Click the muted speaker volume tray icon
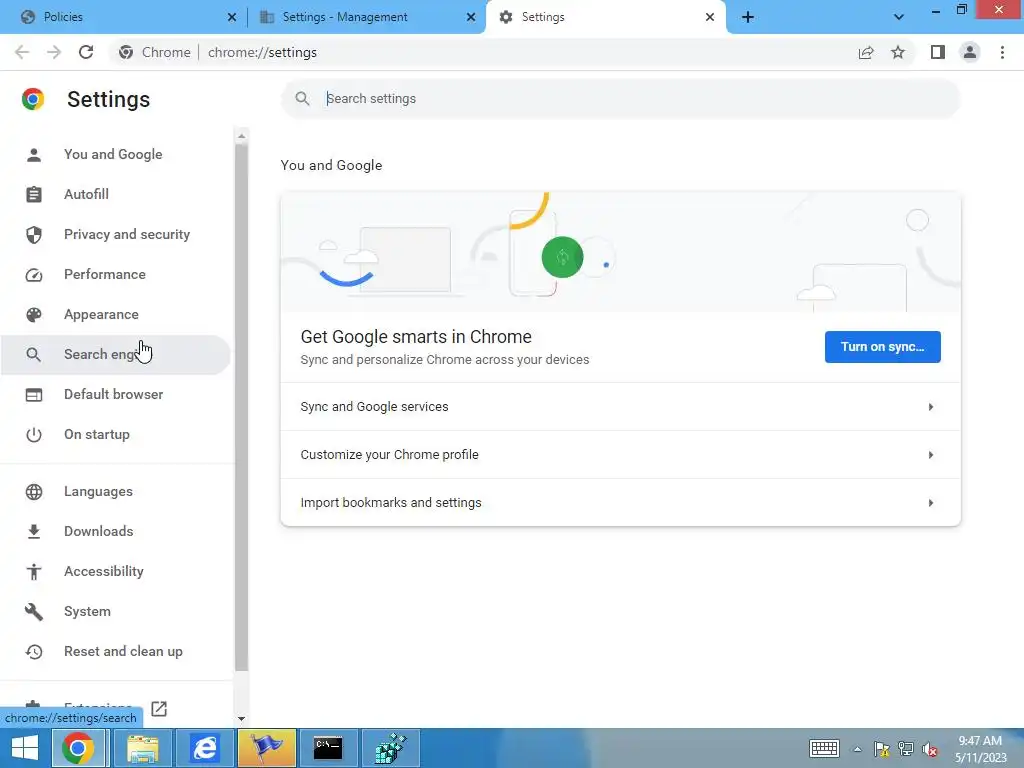Screen dimensions: 1024x768 click(x=930, y=749)
